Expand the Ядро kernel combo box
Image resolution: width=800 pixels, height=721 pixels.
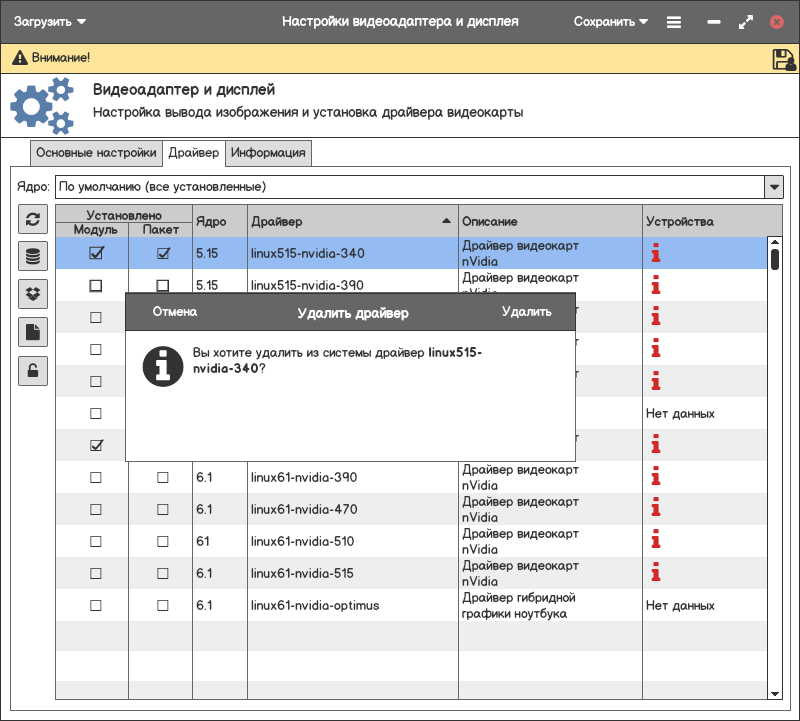coord(773,187)
